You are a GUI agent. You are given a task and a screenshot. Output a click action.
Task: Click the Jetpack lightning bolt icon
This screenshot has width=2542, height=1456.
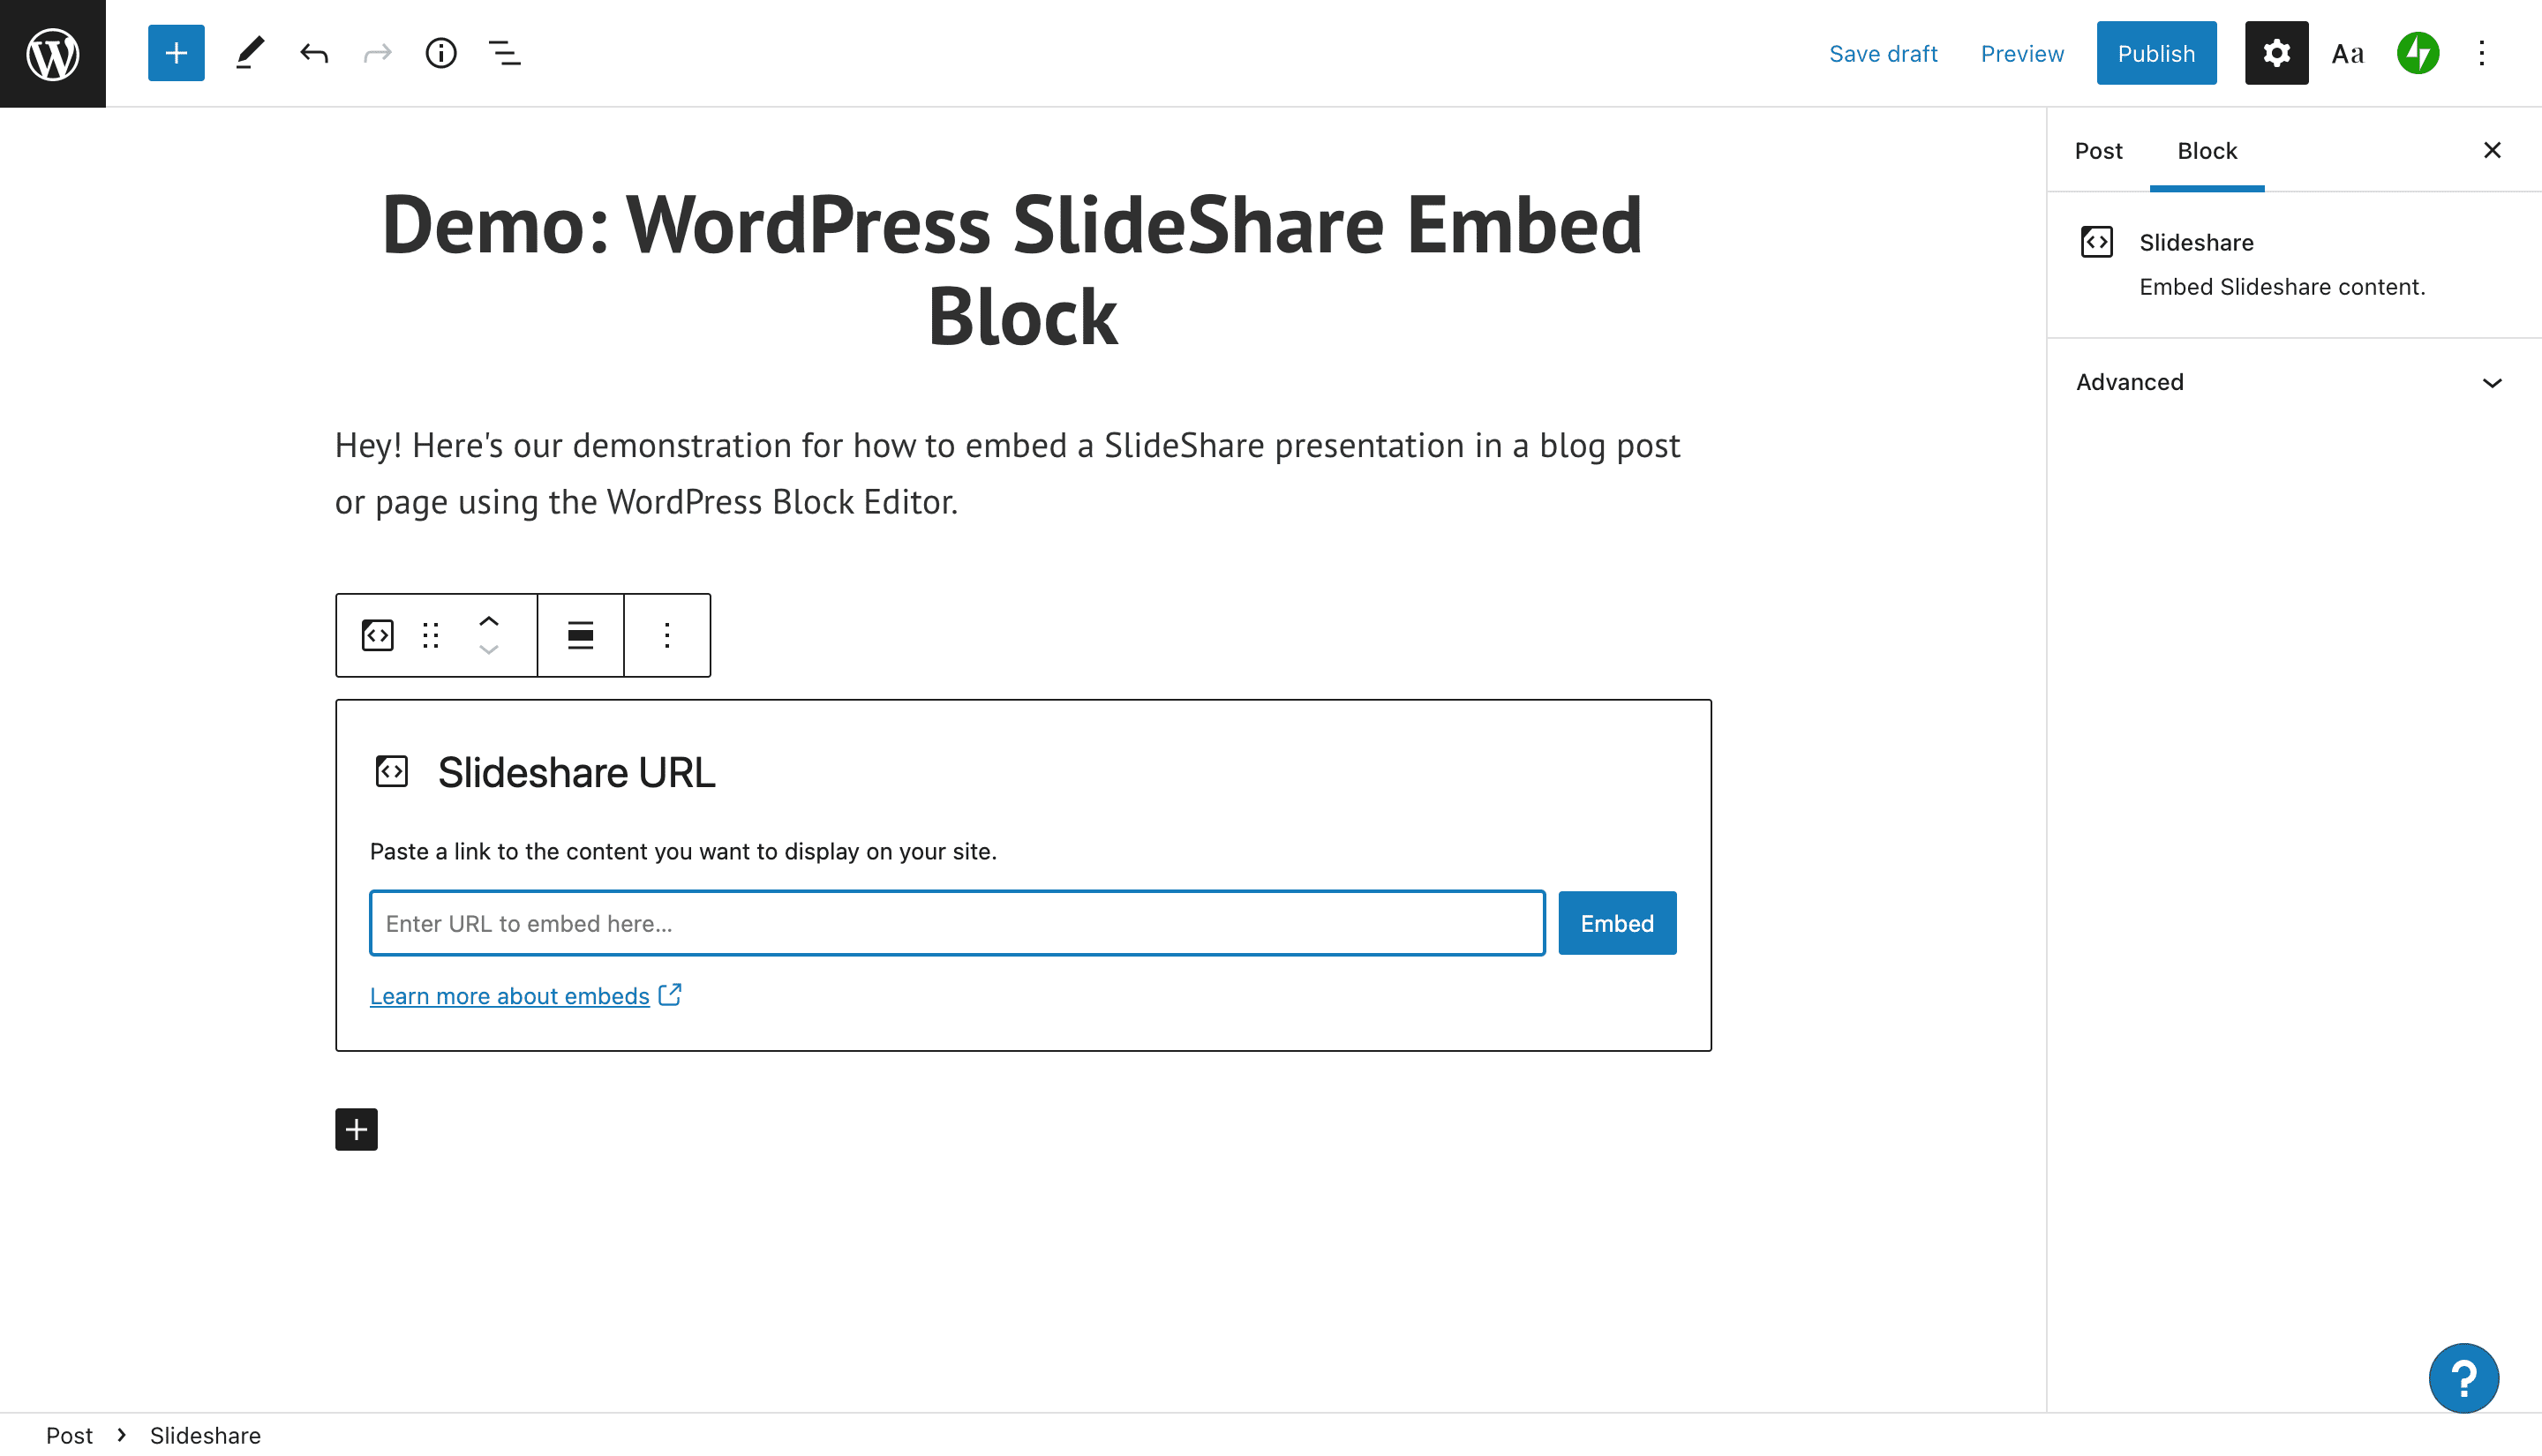(2417, 53)
